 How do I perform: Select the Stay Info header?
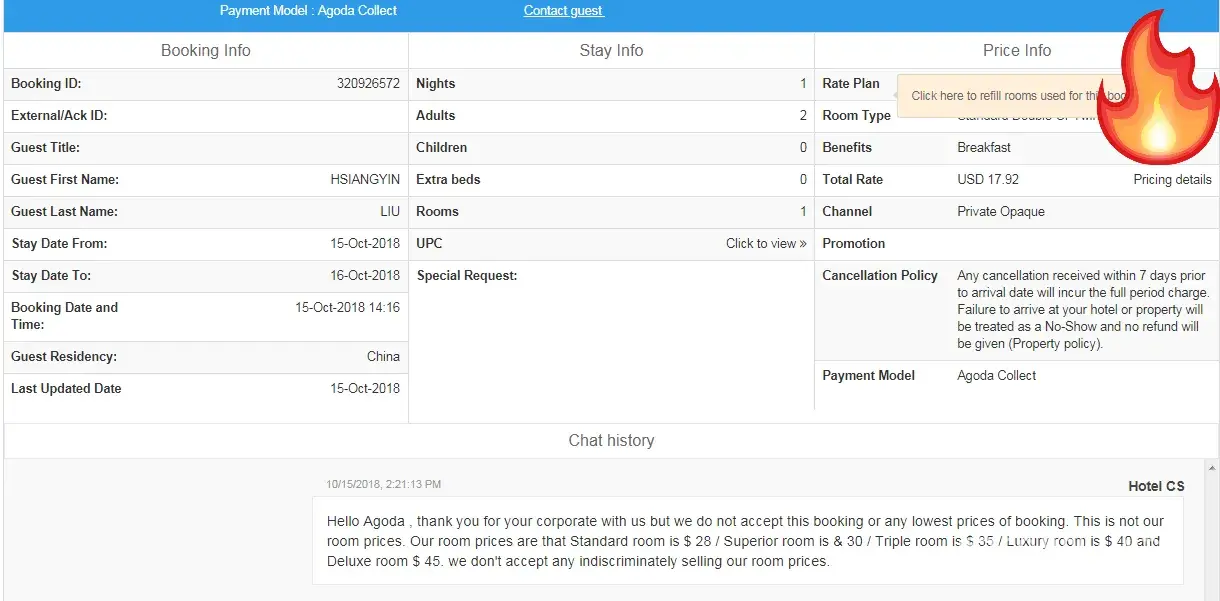click(611, 51)
